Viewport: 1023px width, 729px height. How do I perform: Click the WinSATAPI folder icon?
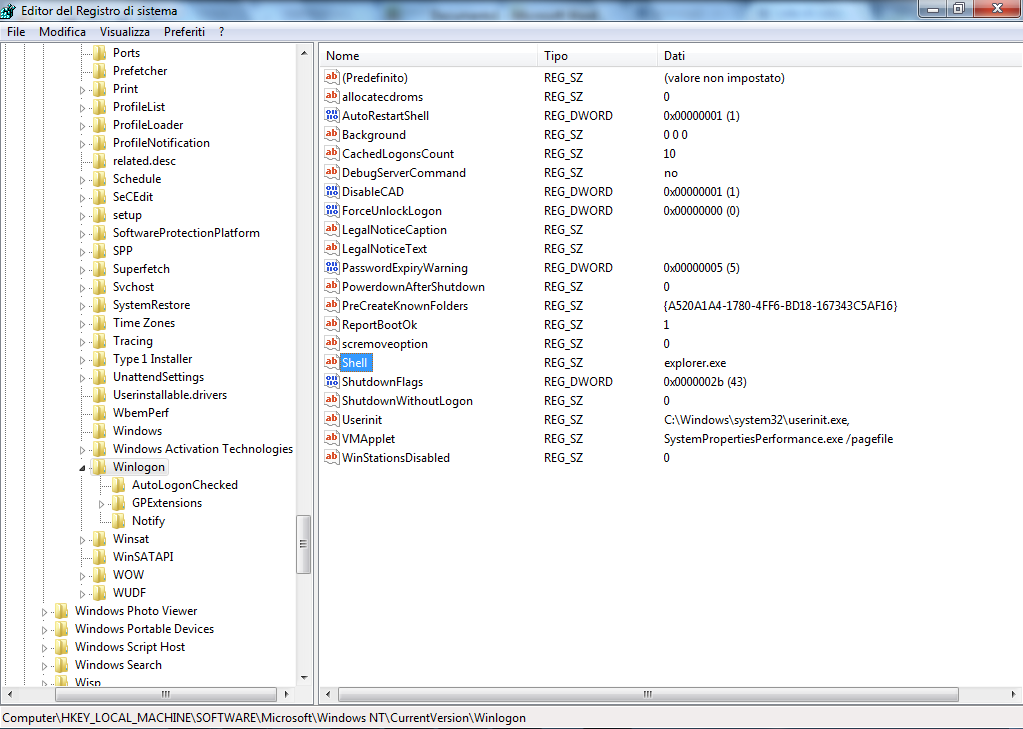click(x=99, y=557)
